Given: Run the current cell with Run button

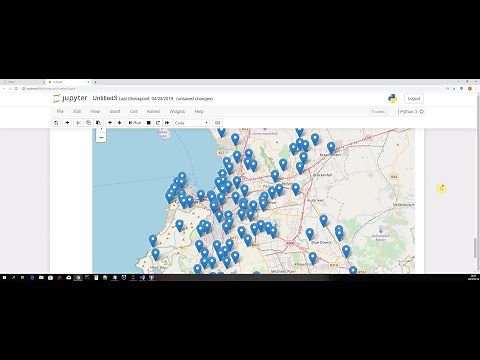Looking at the screenshot, I should coord(135,123).
